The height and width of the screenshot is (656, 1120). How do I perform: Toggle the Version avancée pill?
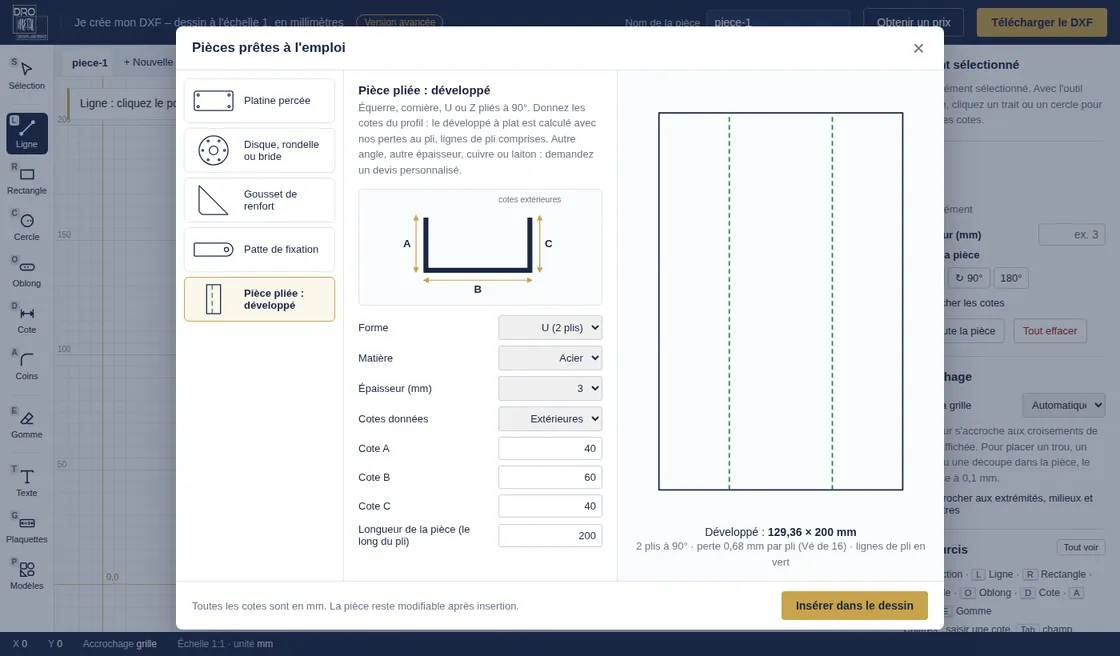399,22
